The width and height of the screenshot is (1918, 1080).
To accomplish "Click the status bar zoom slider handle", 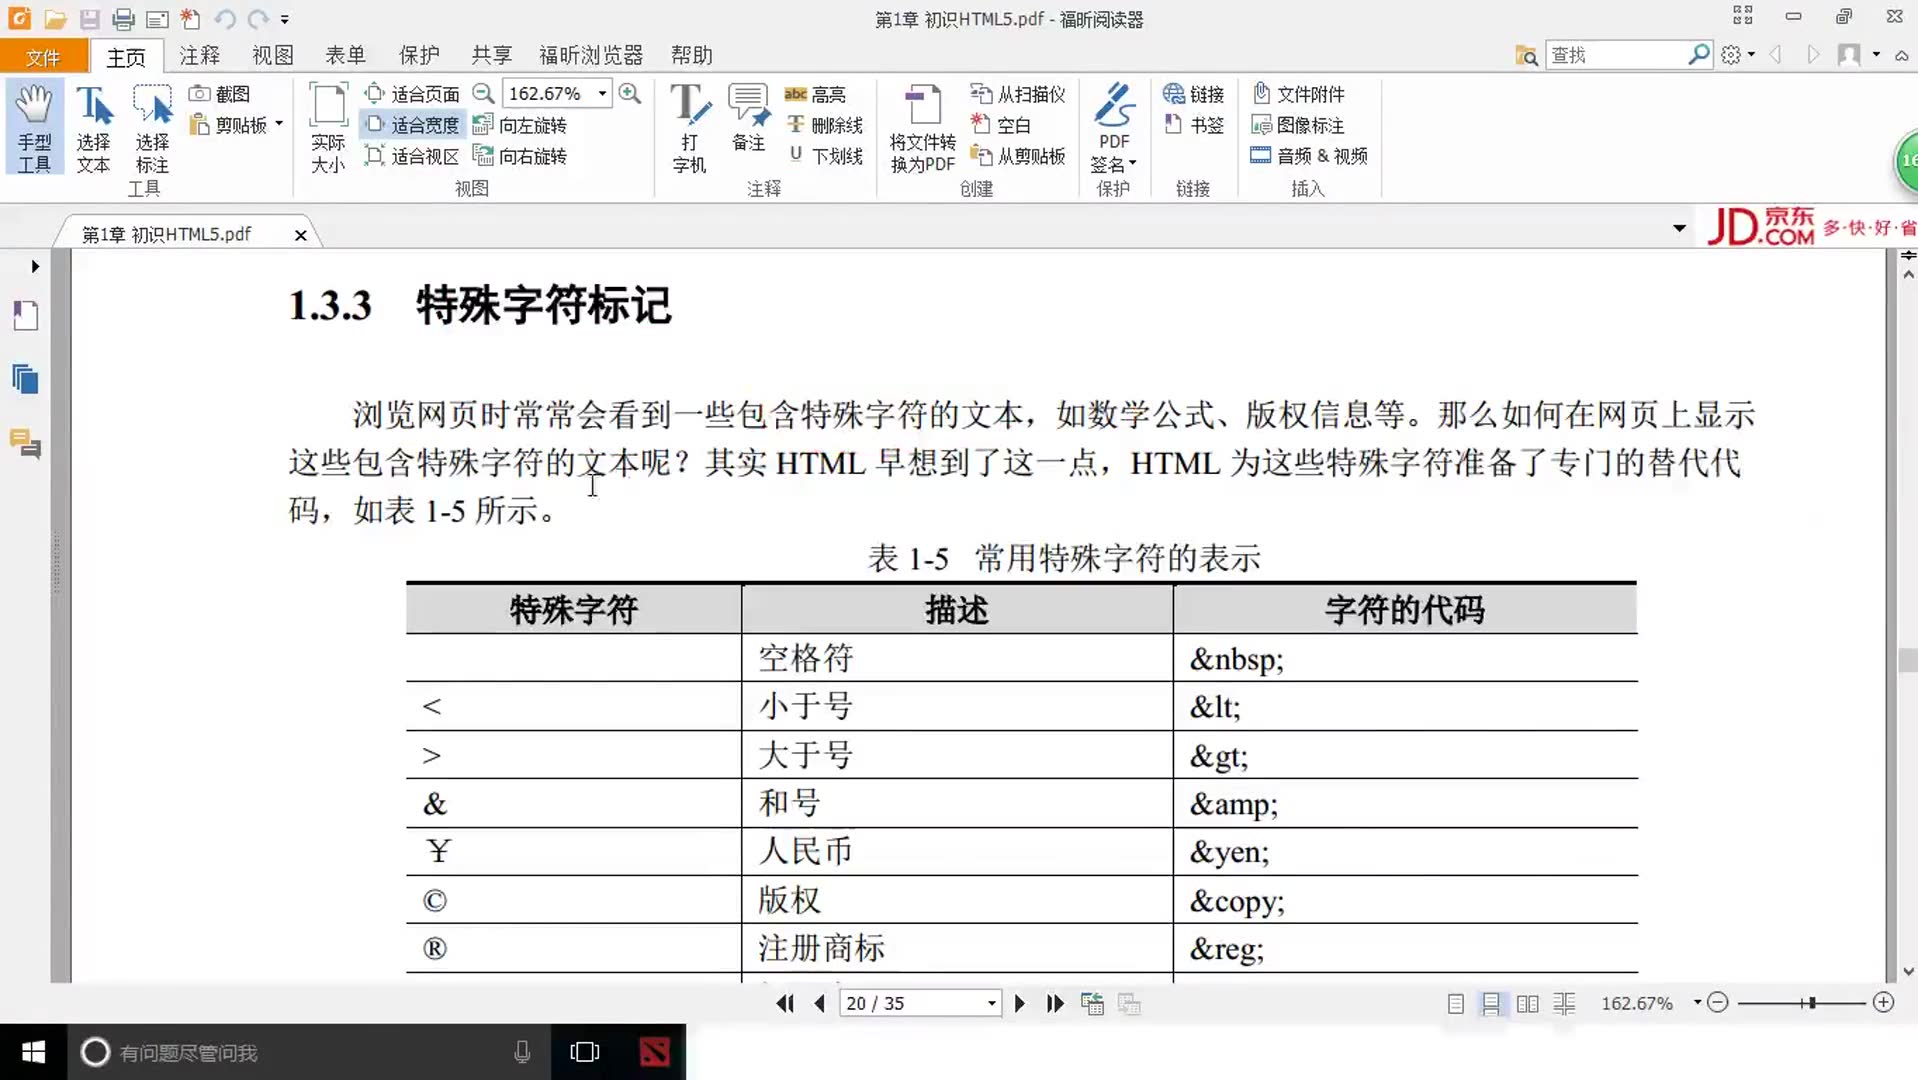I will coord(1812,1002).
